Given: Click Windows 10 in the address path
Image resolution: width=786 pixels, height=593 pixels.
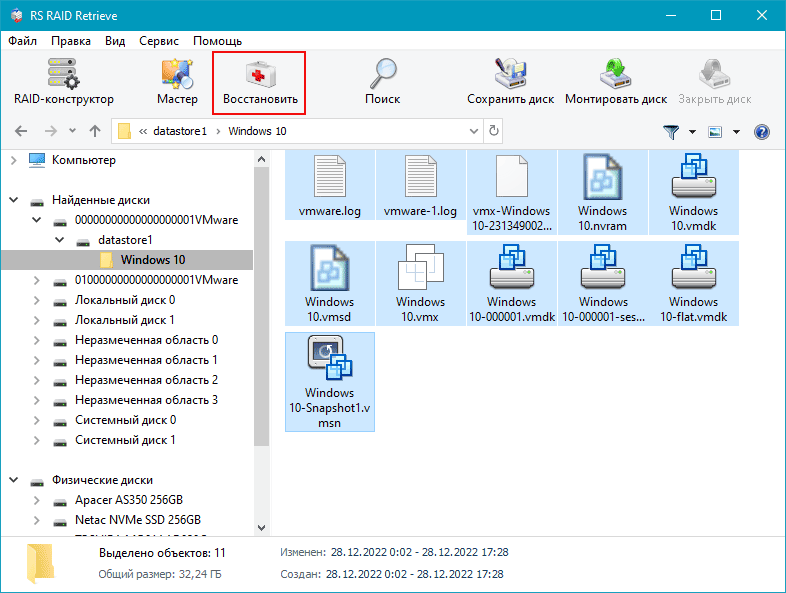Looking at the screenshot, I should 257,131.
